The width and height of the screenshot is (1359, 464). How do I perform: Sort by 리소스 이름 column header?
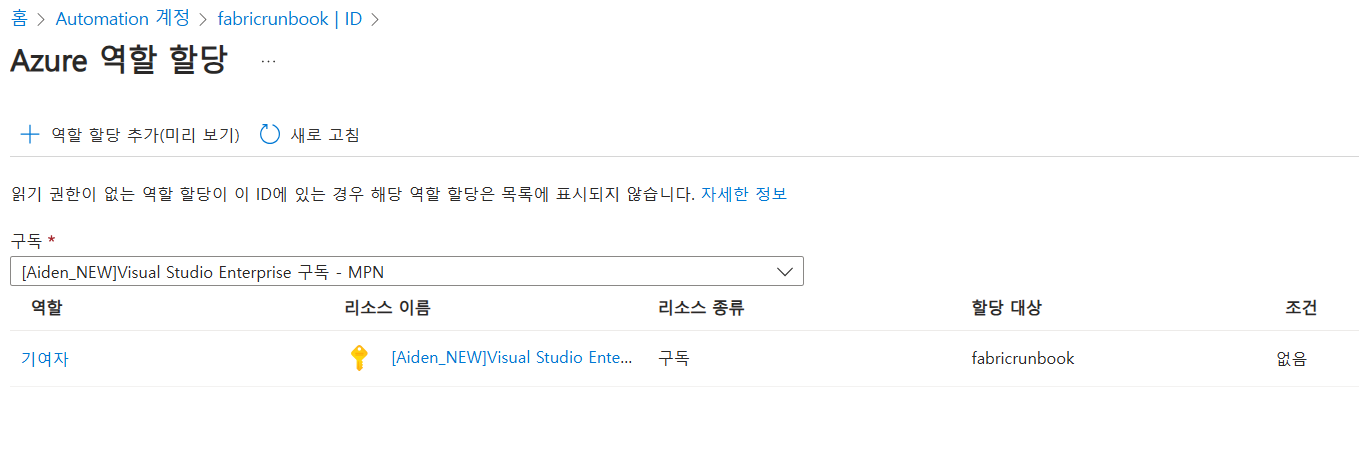(x=387, y=308)
